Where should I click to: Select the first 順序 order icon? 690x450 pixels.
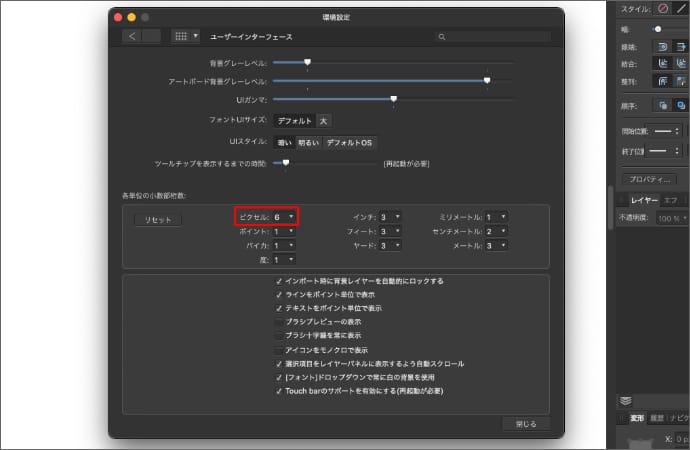click(662, 104)
